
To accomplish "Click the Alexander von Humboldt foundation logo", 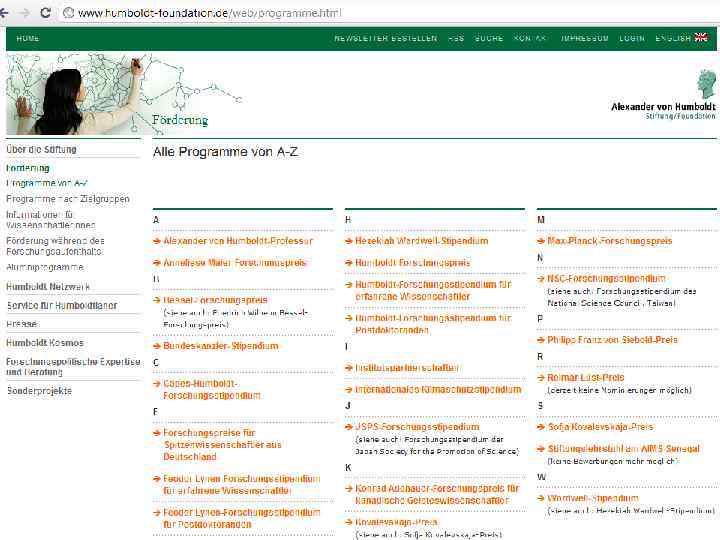I will point(664,95).
